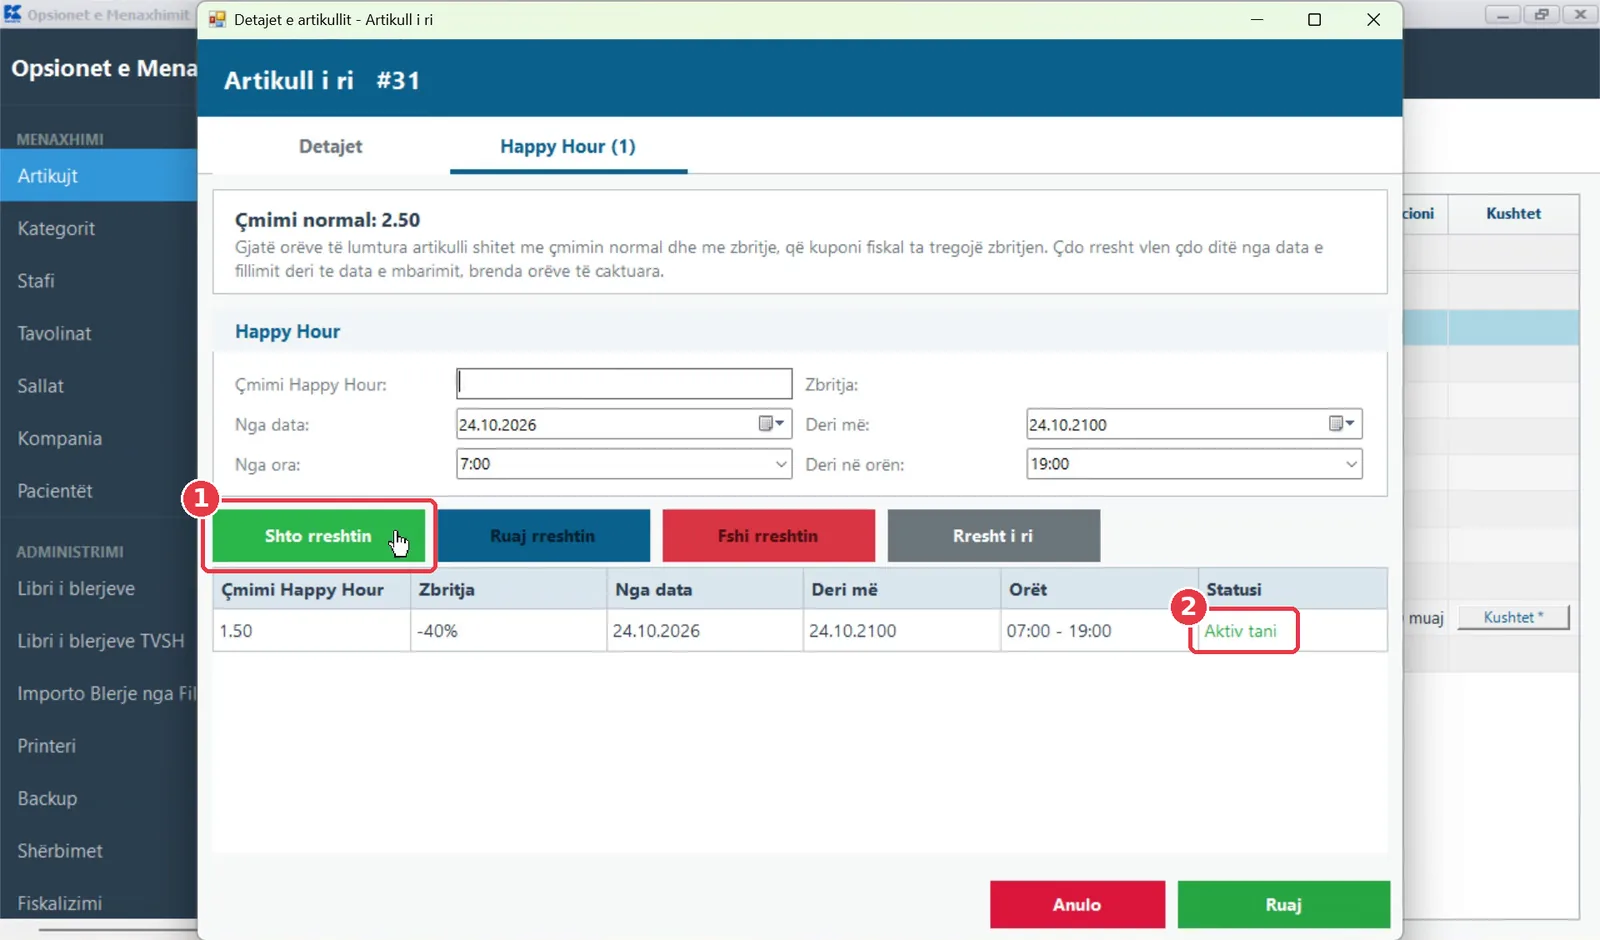Click the 07:00 - 19:00 hours cell
Image resolution: width=1600 pixels, height=940 pixels.
[x=1099, y=631]
